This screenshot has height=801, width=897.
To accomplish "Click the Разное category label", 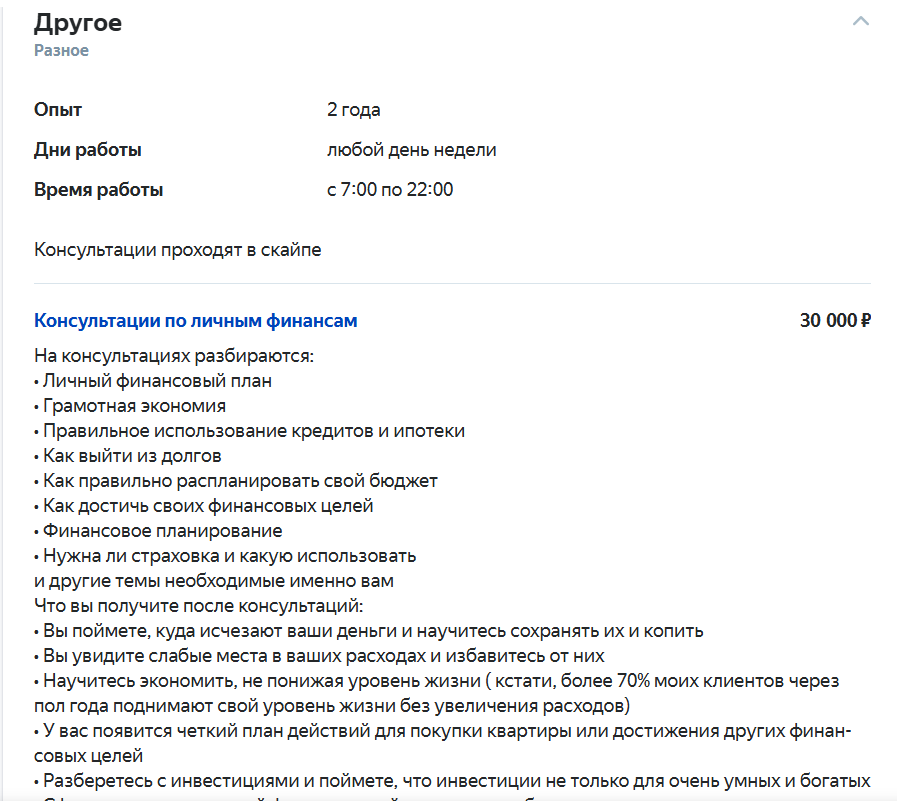I will (62, 49).
